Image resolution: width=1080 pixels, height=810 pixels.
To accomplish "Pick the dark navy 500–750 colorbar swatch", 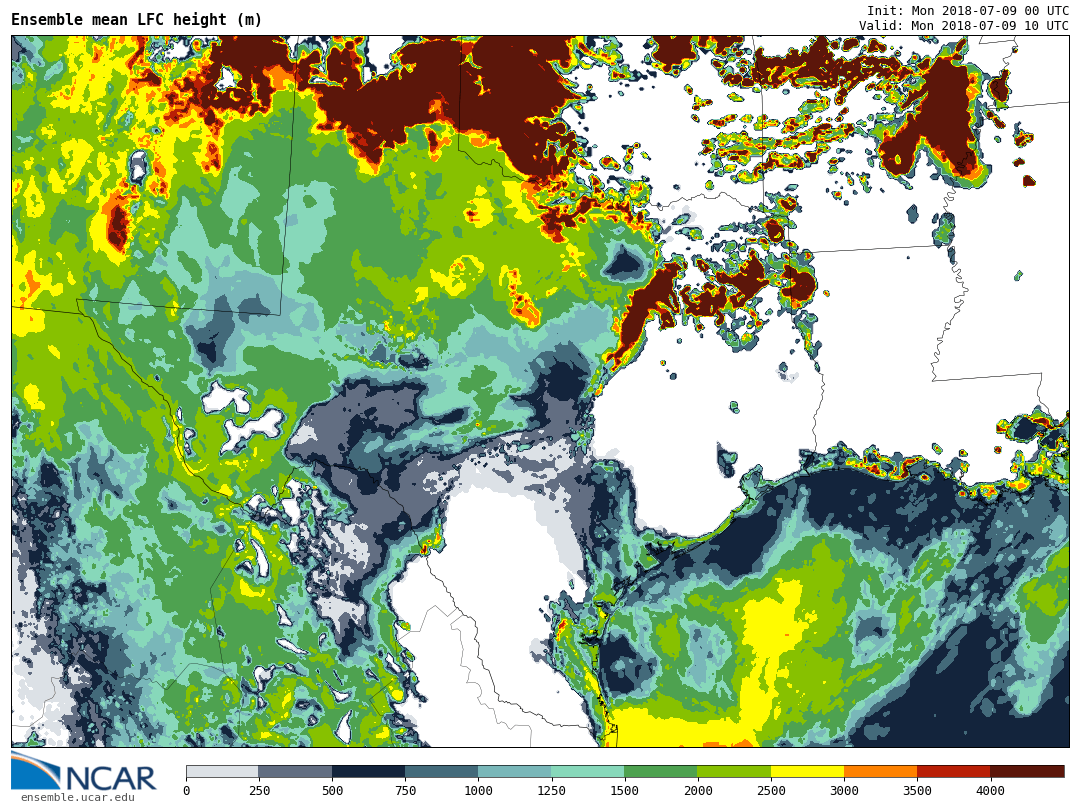I will 368,771.
